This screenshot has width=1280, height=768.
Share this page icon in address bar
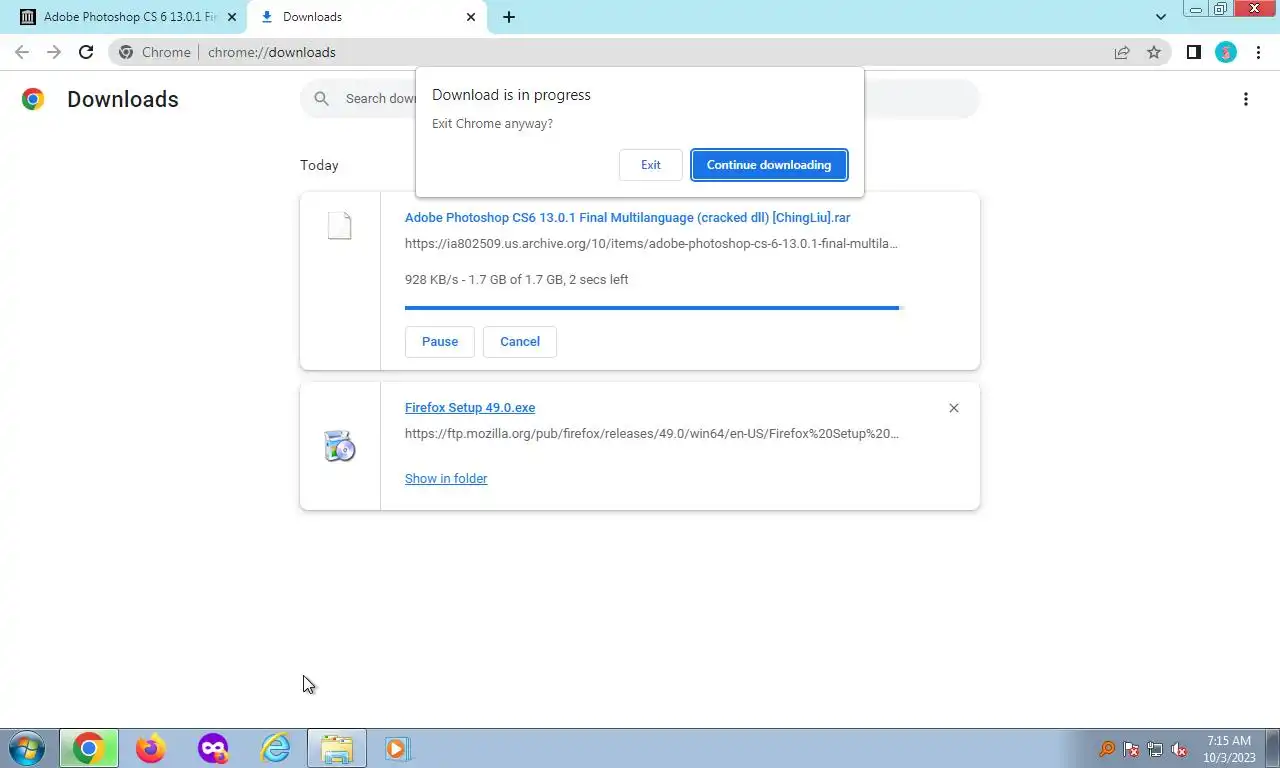coord(1122,52)
